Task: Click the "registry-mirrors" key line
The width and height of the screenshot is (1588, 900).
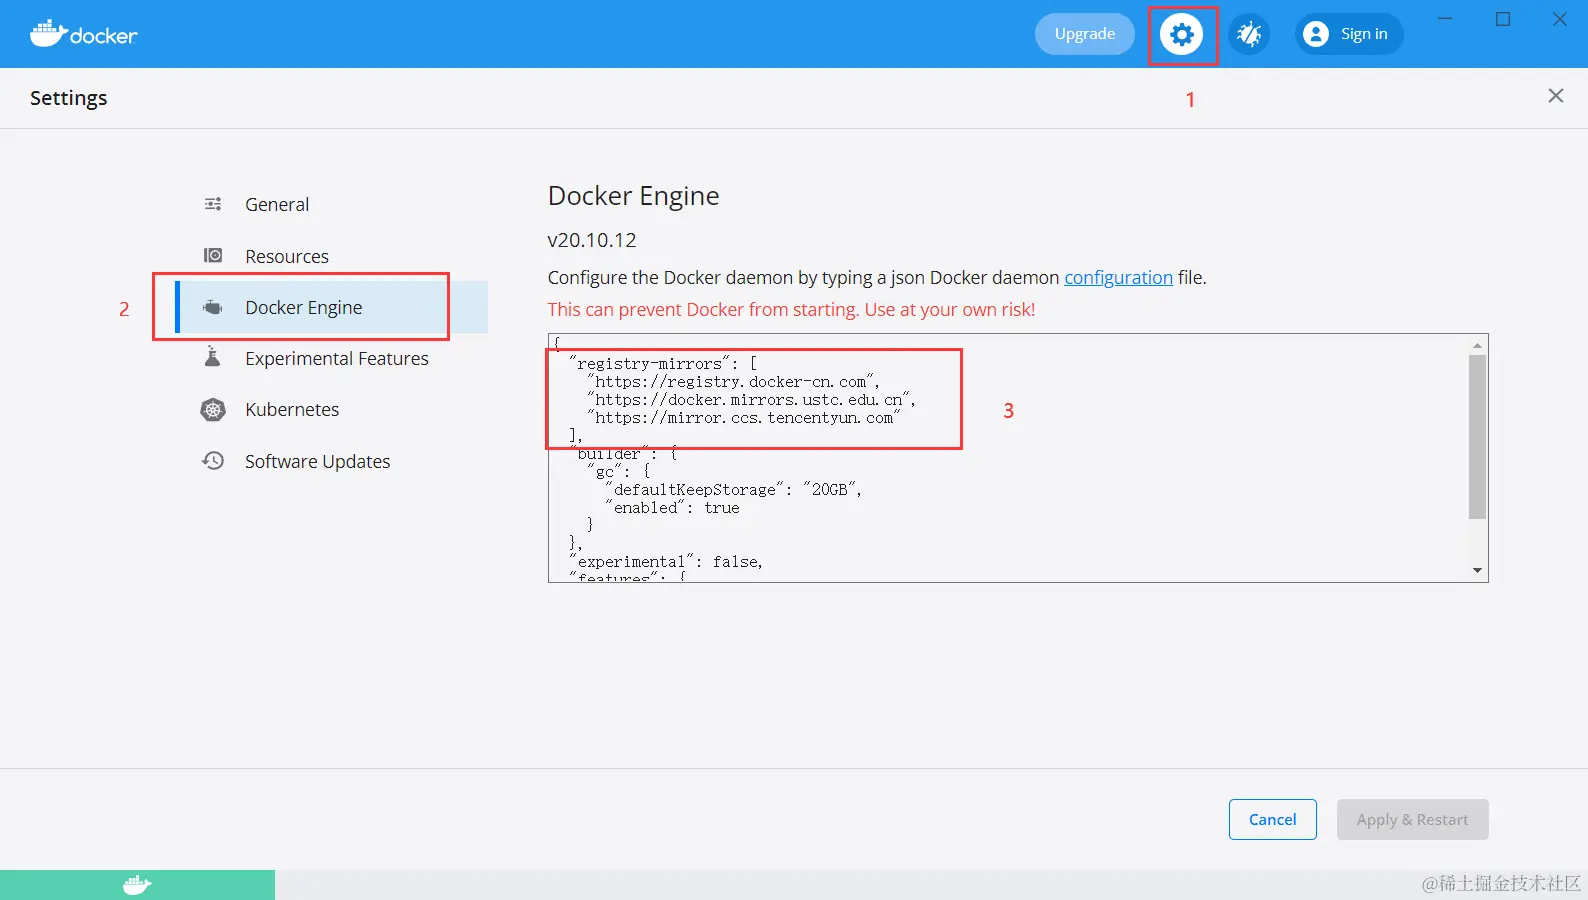Action: click(x=664, y=364)
